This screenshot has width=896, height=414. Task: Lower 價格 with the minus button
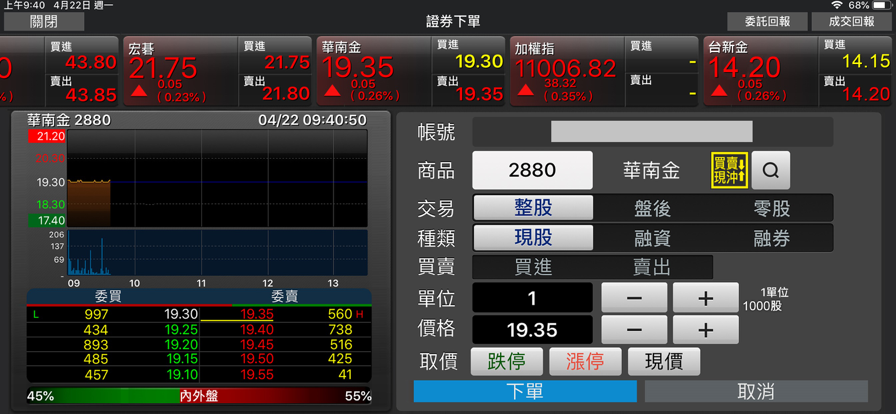tap(633, 330)
